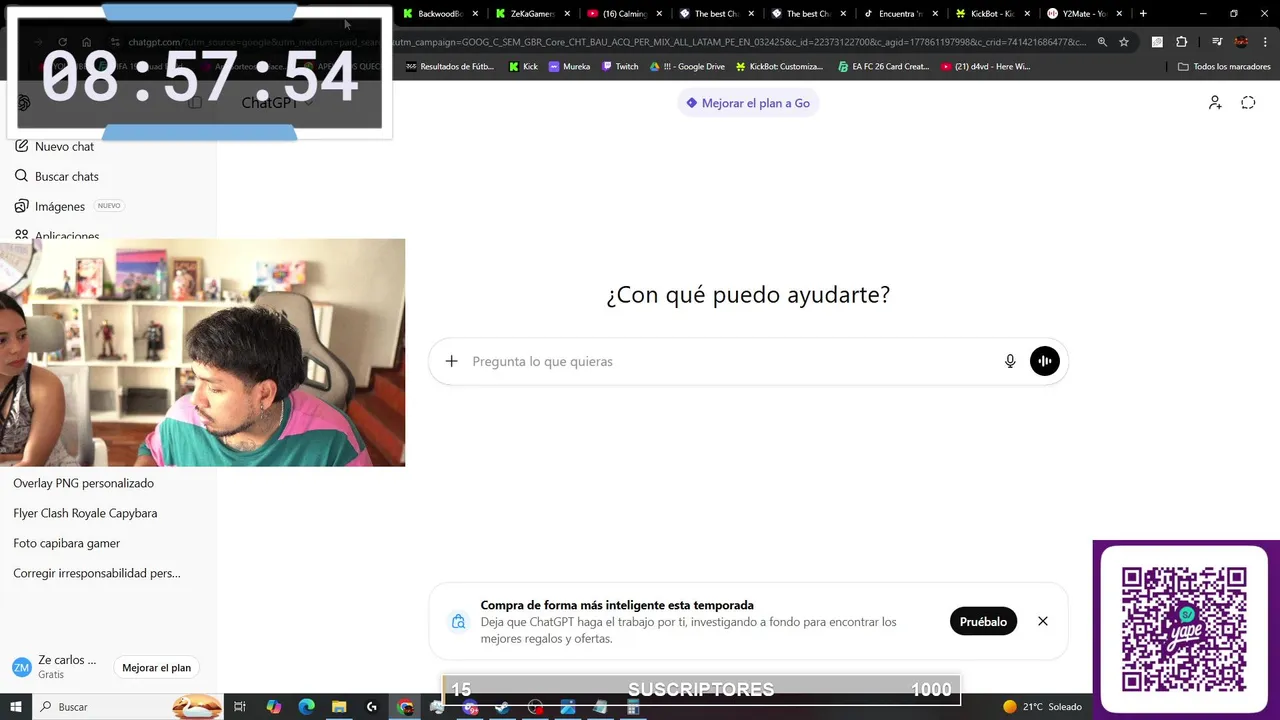Open the EA FC 26 Card Creat... bookmark
1280x720 pixels.
point(883,66)
